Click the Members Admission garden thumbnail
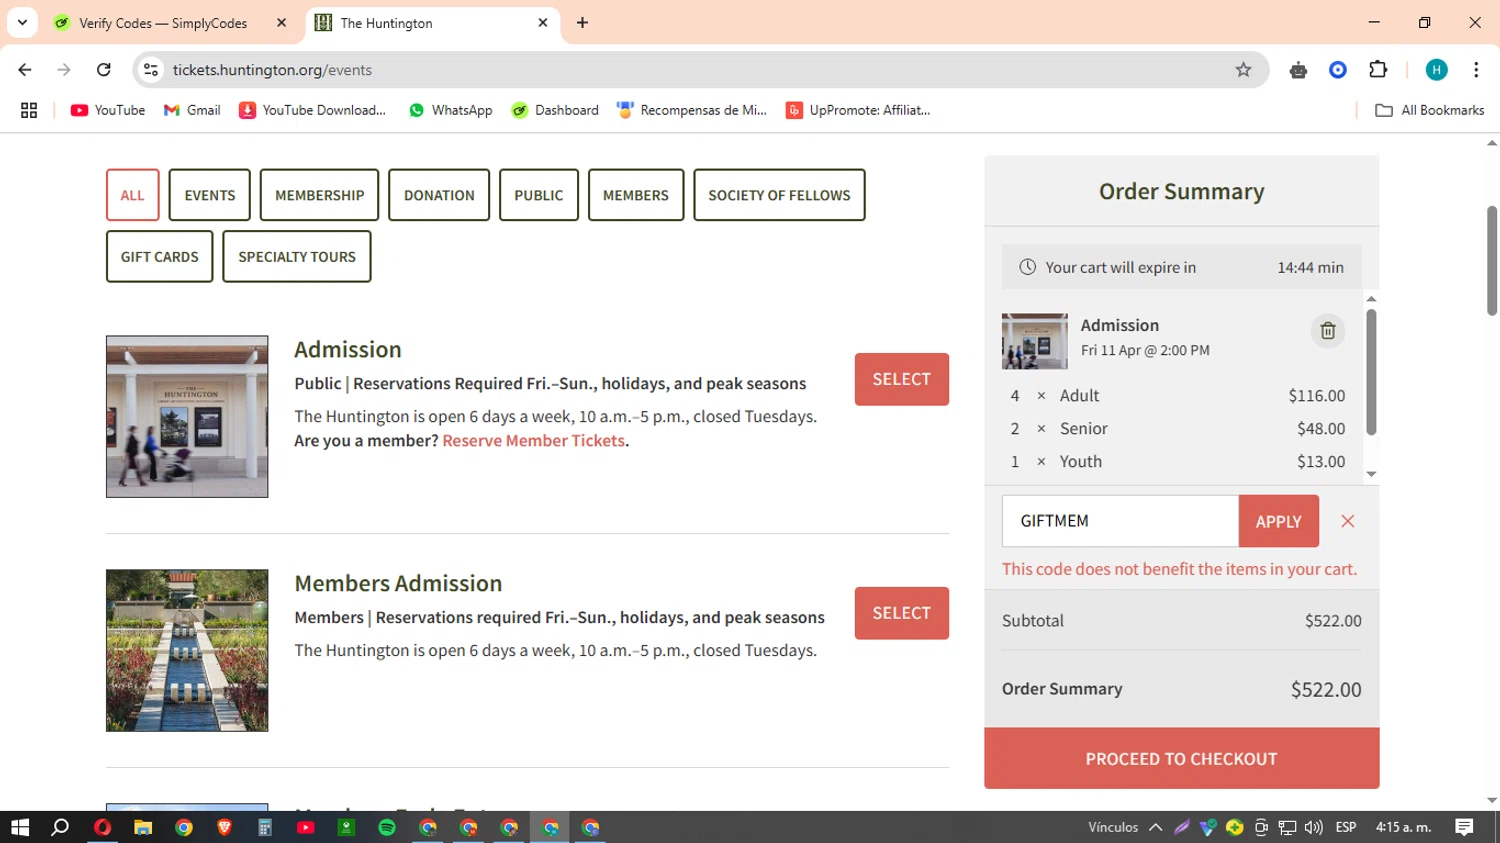This screenshot has height=843, width=1500. pyautogui.click(x=187, y=650)
